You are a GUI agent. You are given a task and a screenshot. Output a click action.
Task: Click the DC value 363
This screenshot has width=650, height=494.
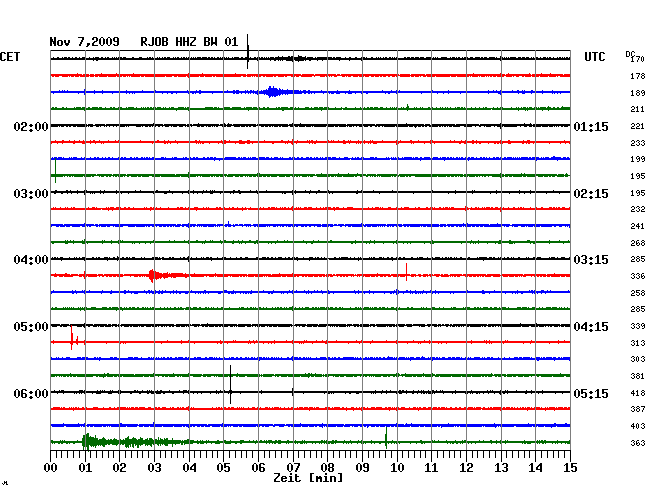pos(638,443)
